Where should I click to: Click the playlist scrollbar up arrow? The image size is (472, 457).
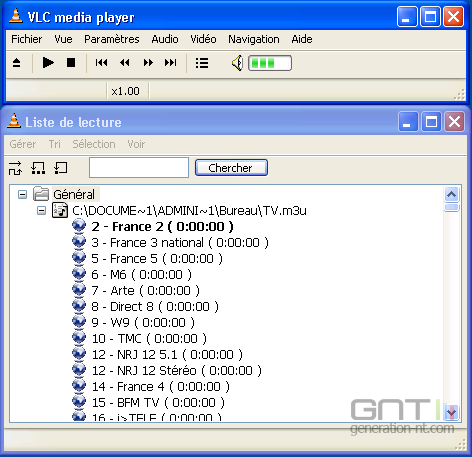coord(452,194)
